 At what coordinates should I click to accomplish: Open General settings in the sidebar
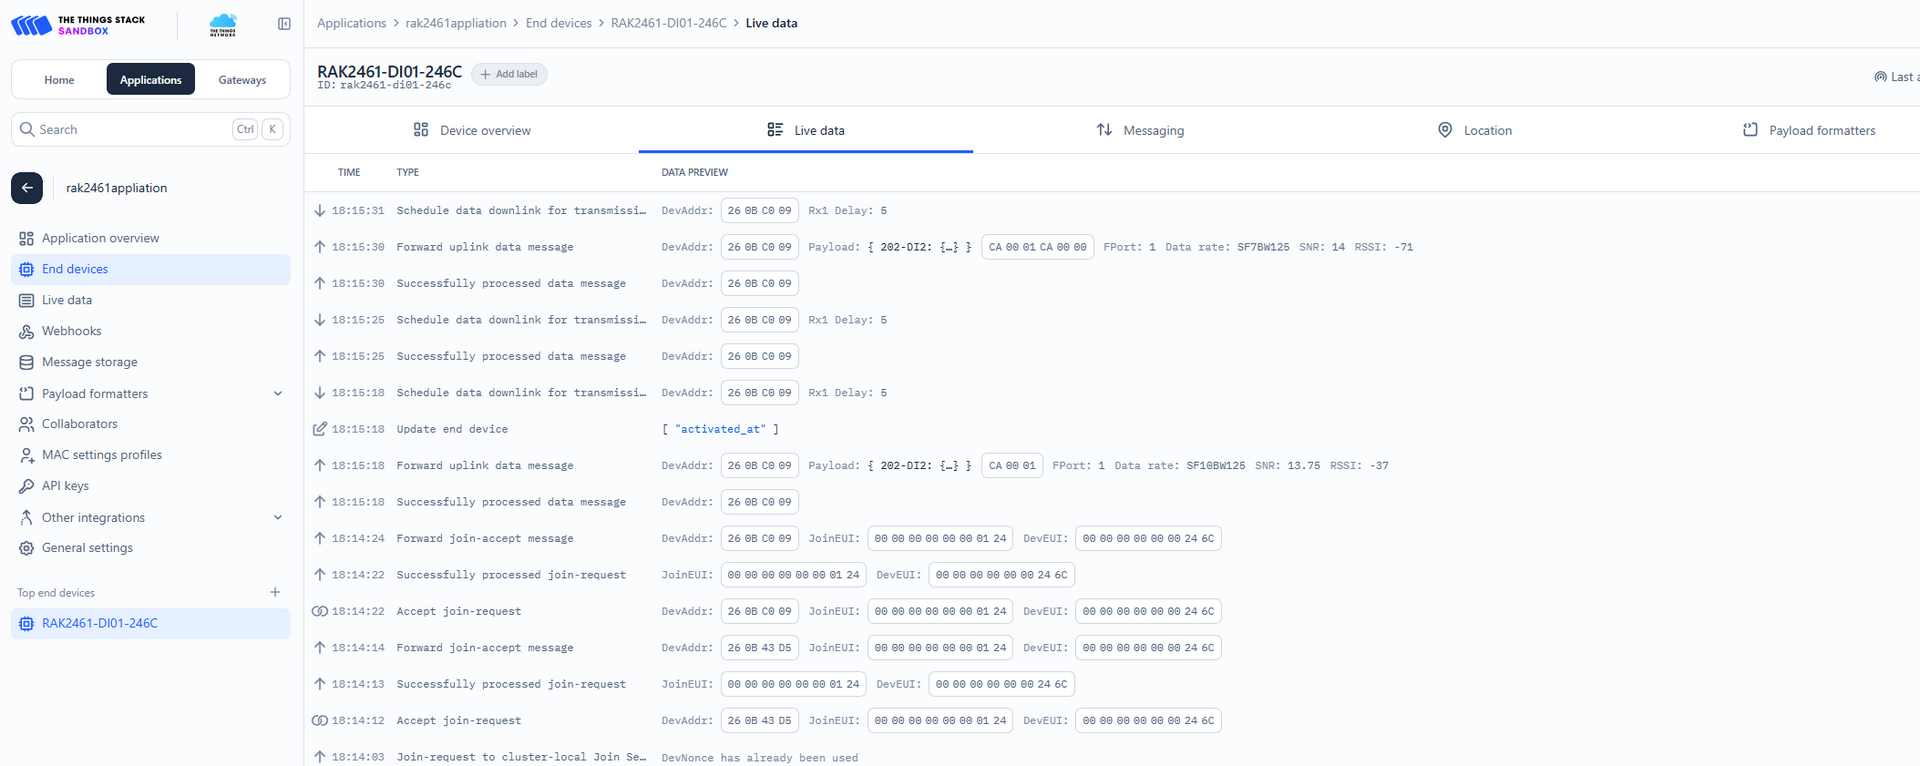(x=87, y=548)
